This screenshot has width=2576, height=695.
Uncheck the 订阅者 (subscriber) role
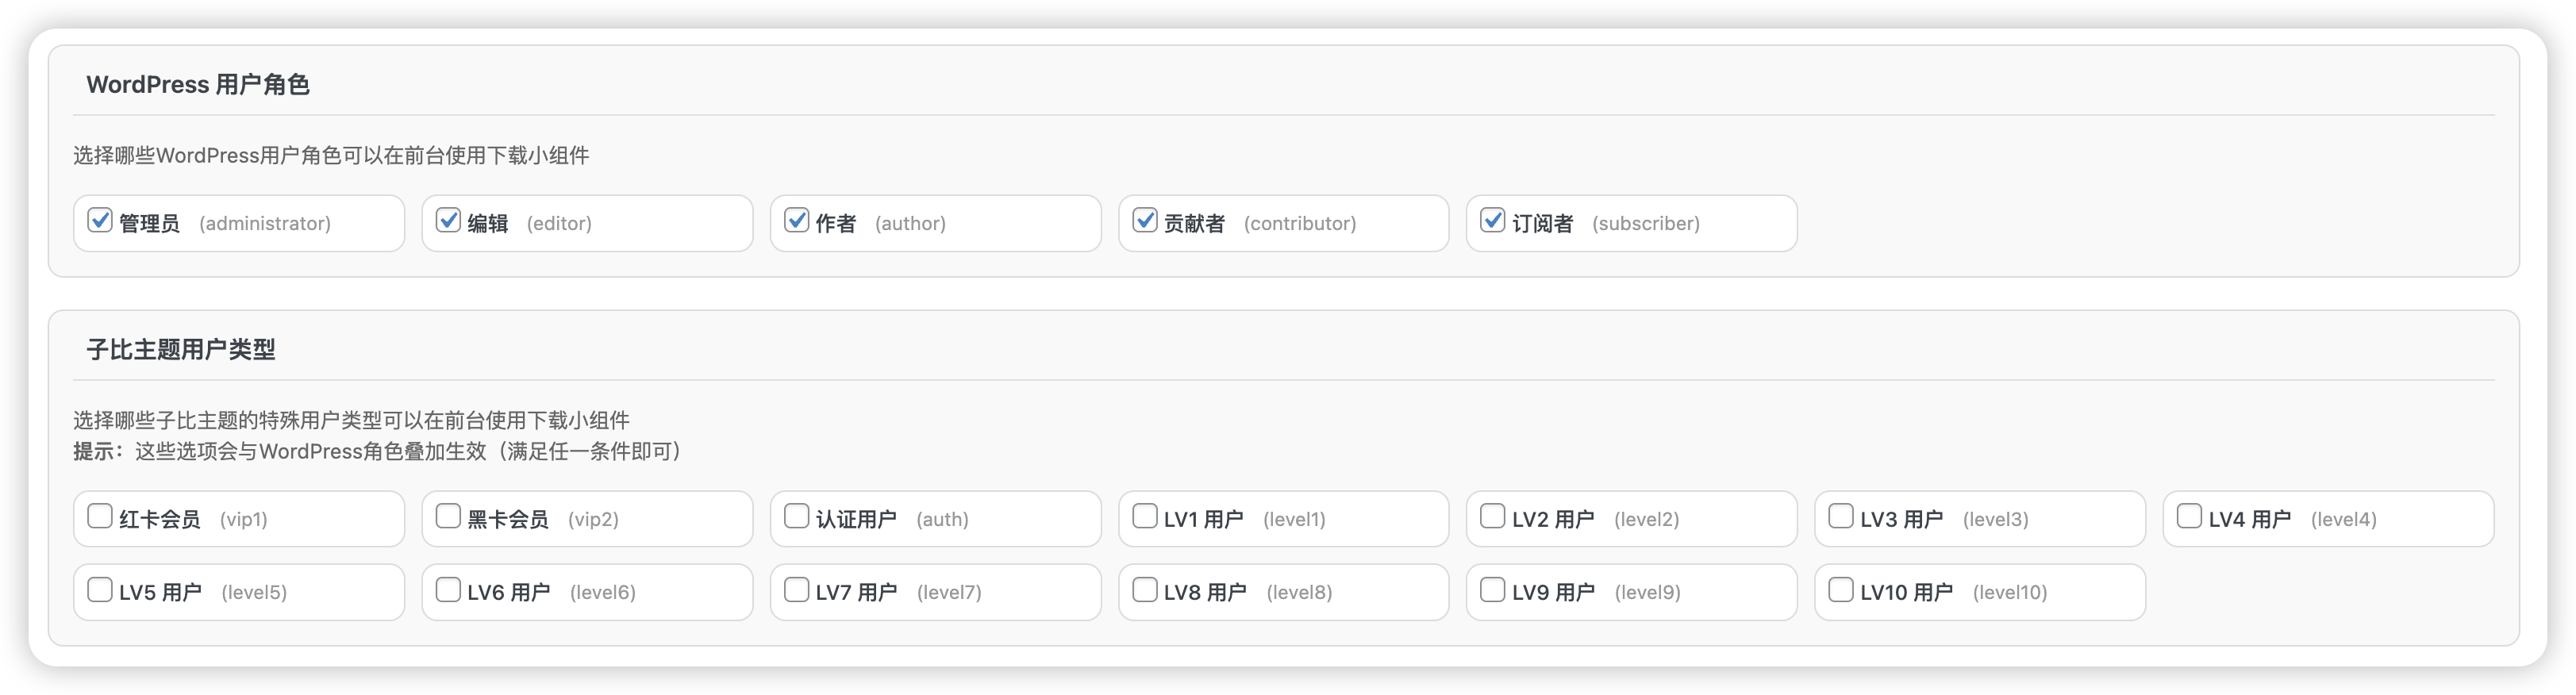1491,220
